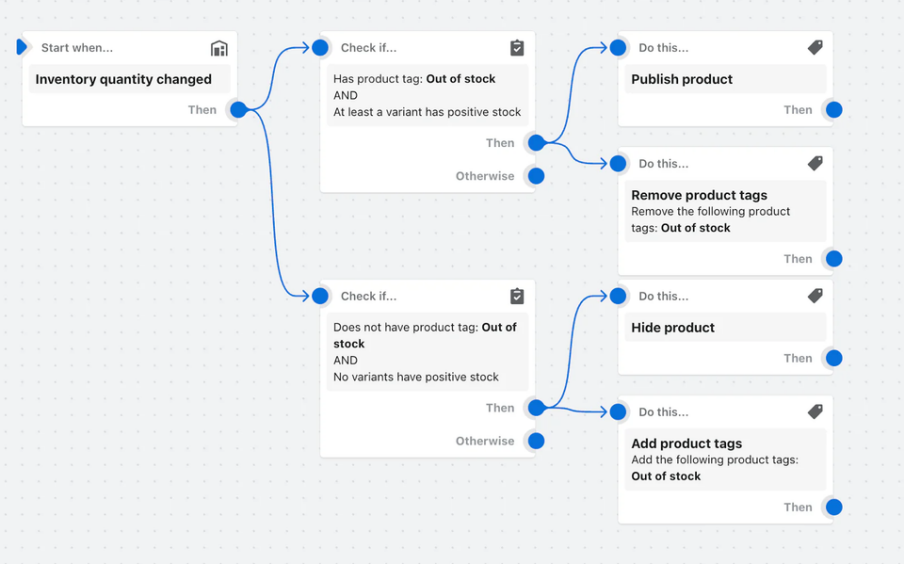Viewport: 904px width, 564px height.
Task: Click the clipboard icon on the Out of stock positive-stock check
Action: click(517, 48)
